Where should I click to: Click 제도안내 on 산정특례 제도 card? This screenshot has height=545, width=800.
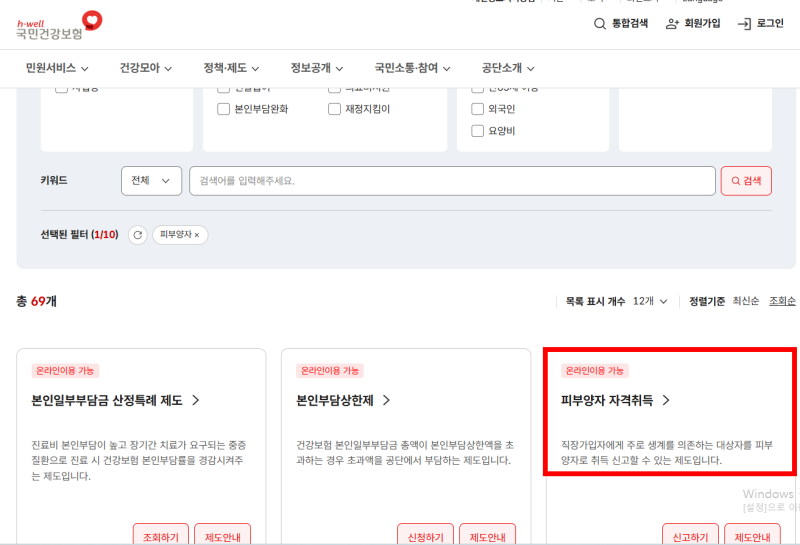point(222,535)
